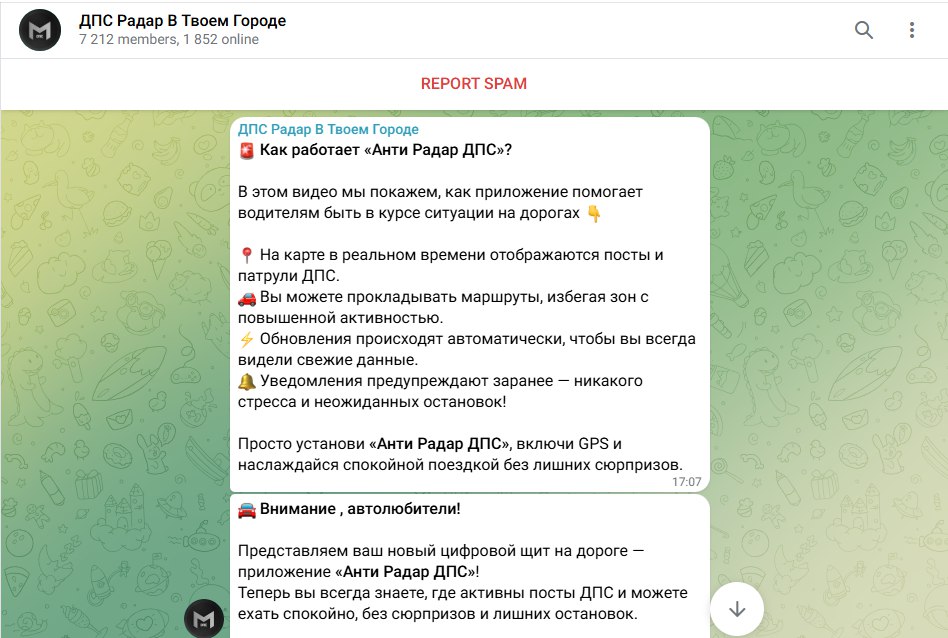The width and height of the screenshot is (948, 638).
Task: Click bold «Анти Радар ДПС» after «Просто установи»
Action: point(440,444)
